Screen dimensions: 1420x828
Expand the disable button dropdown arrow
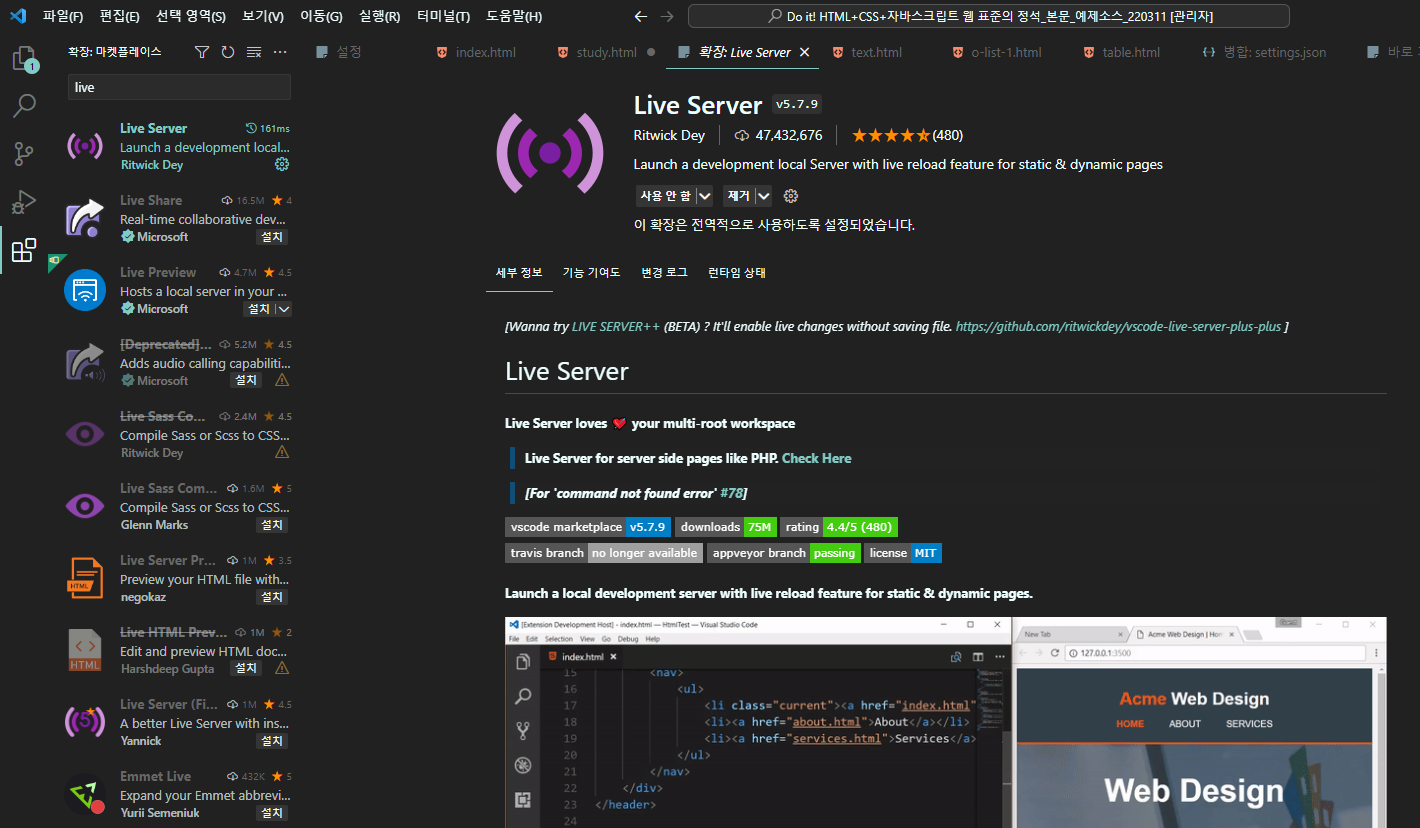[x=705, y=196]
